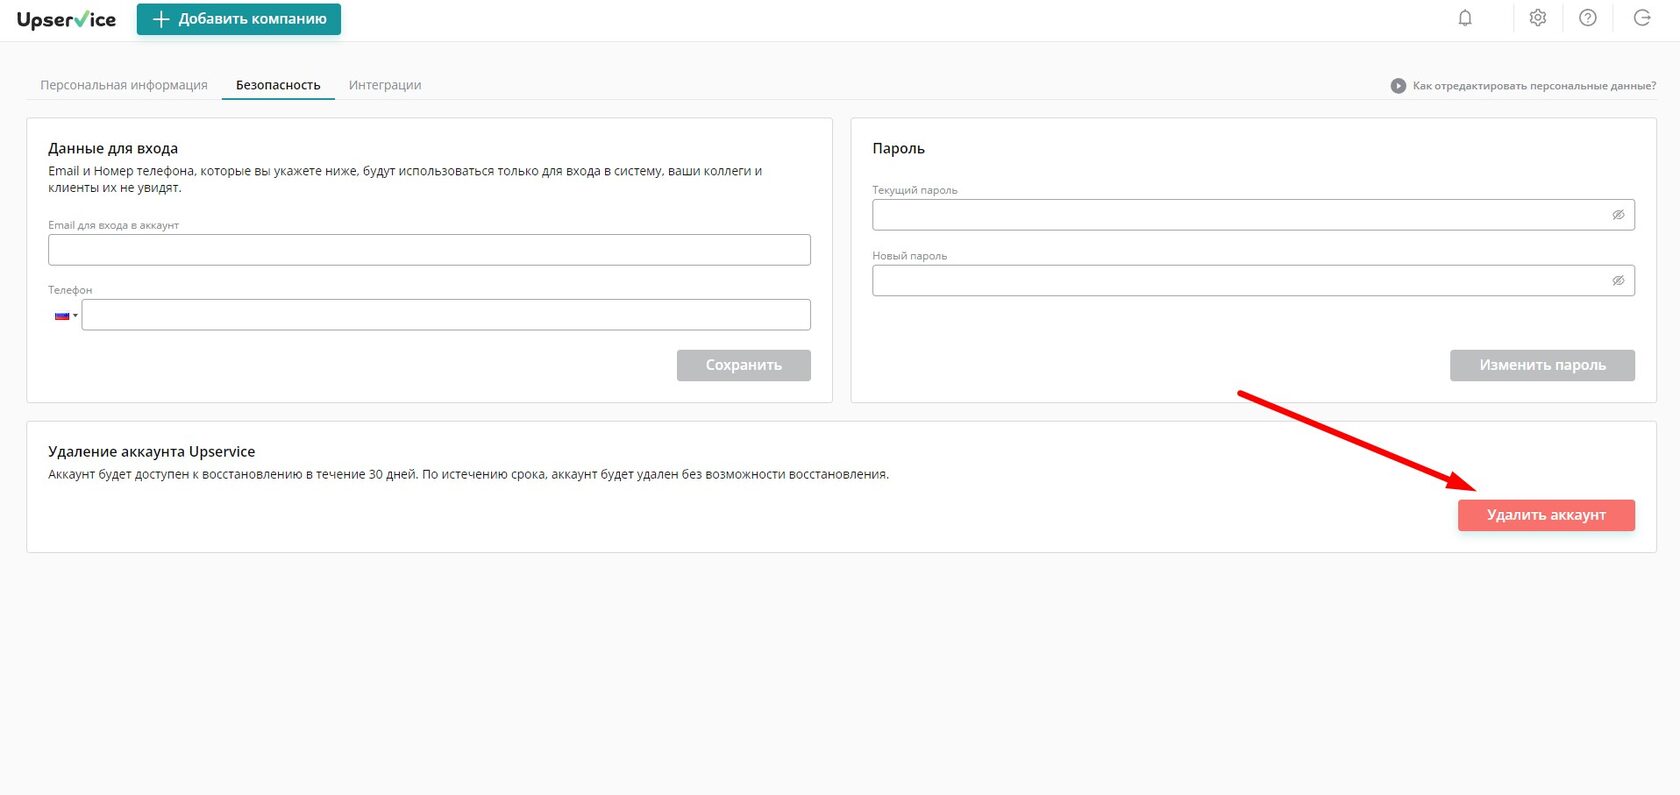Screen dimensions: 1680x795
Task: Show the current password via eye icon
Action: pos(1618,215)
